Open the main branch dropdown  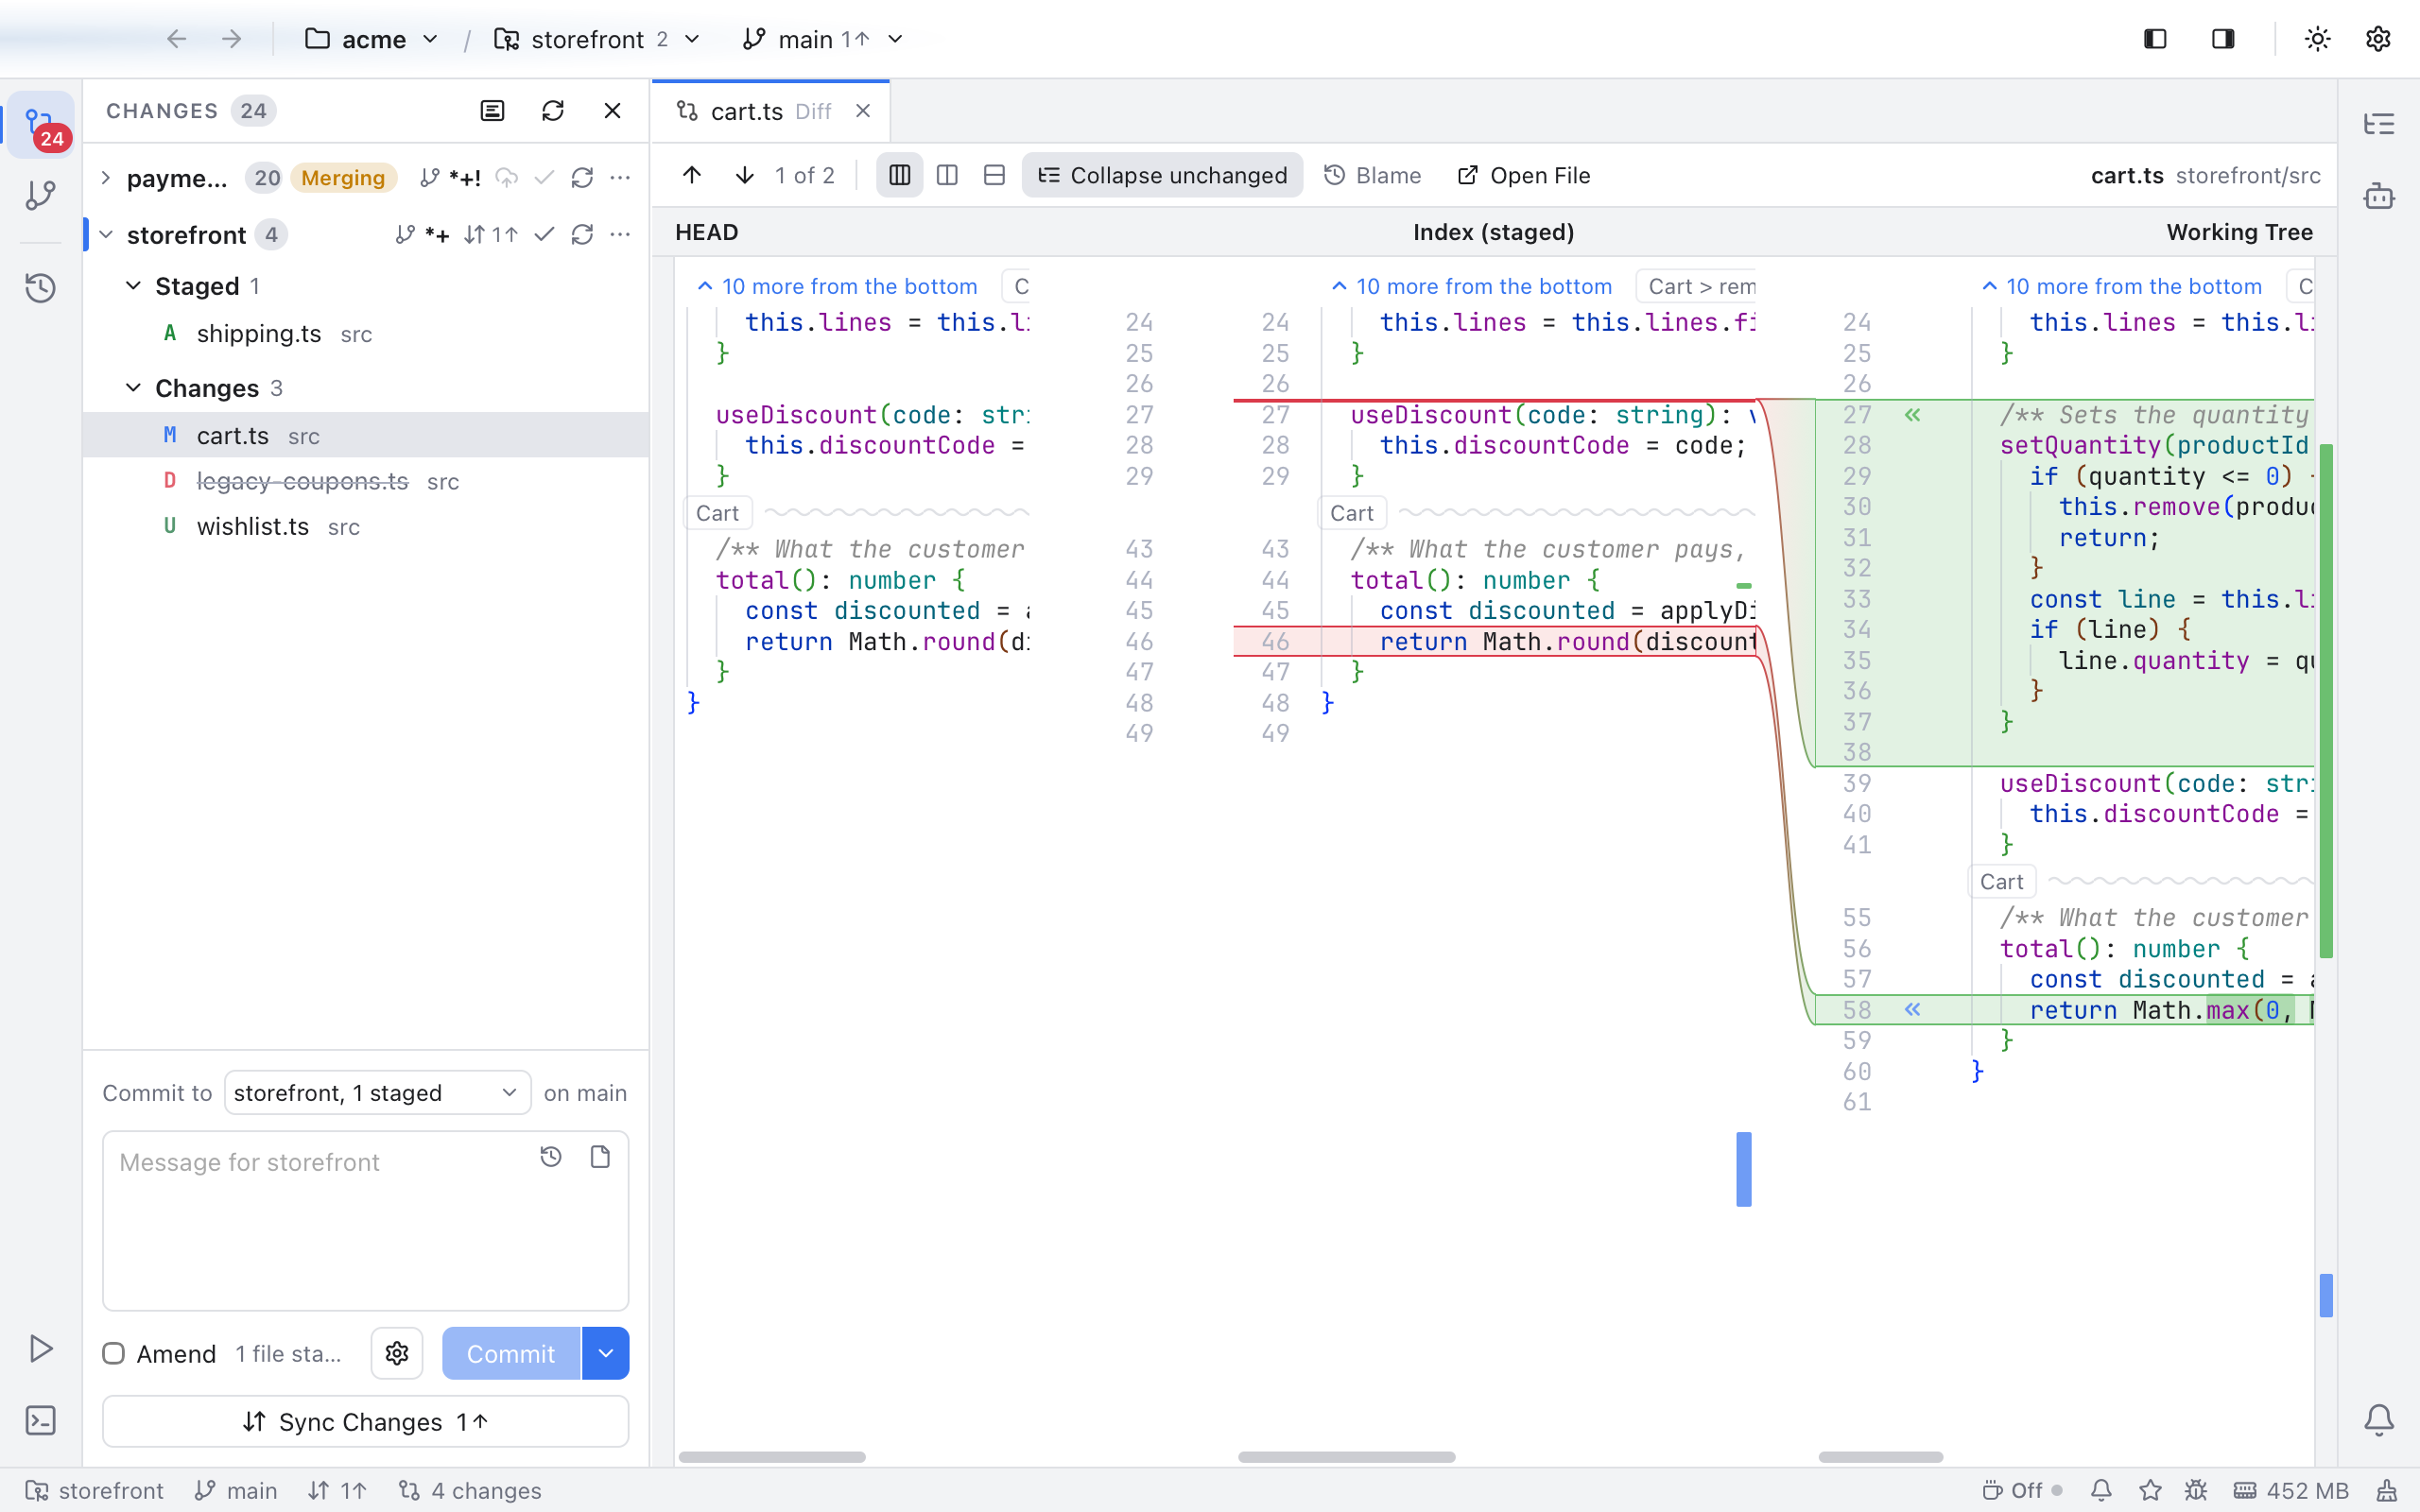point(823,39)
